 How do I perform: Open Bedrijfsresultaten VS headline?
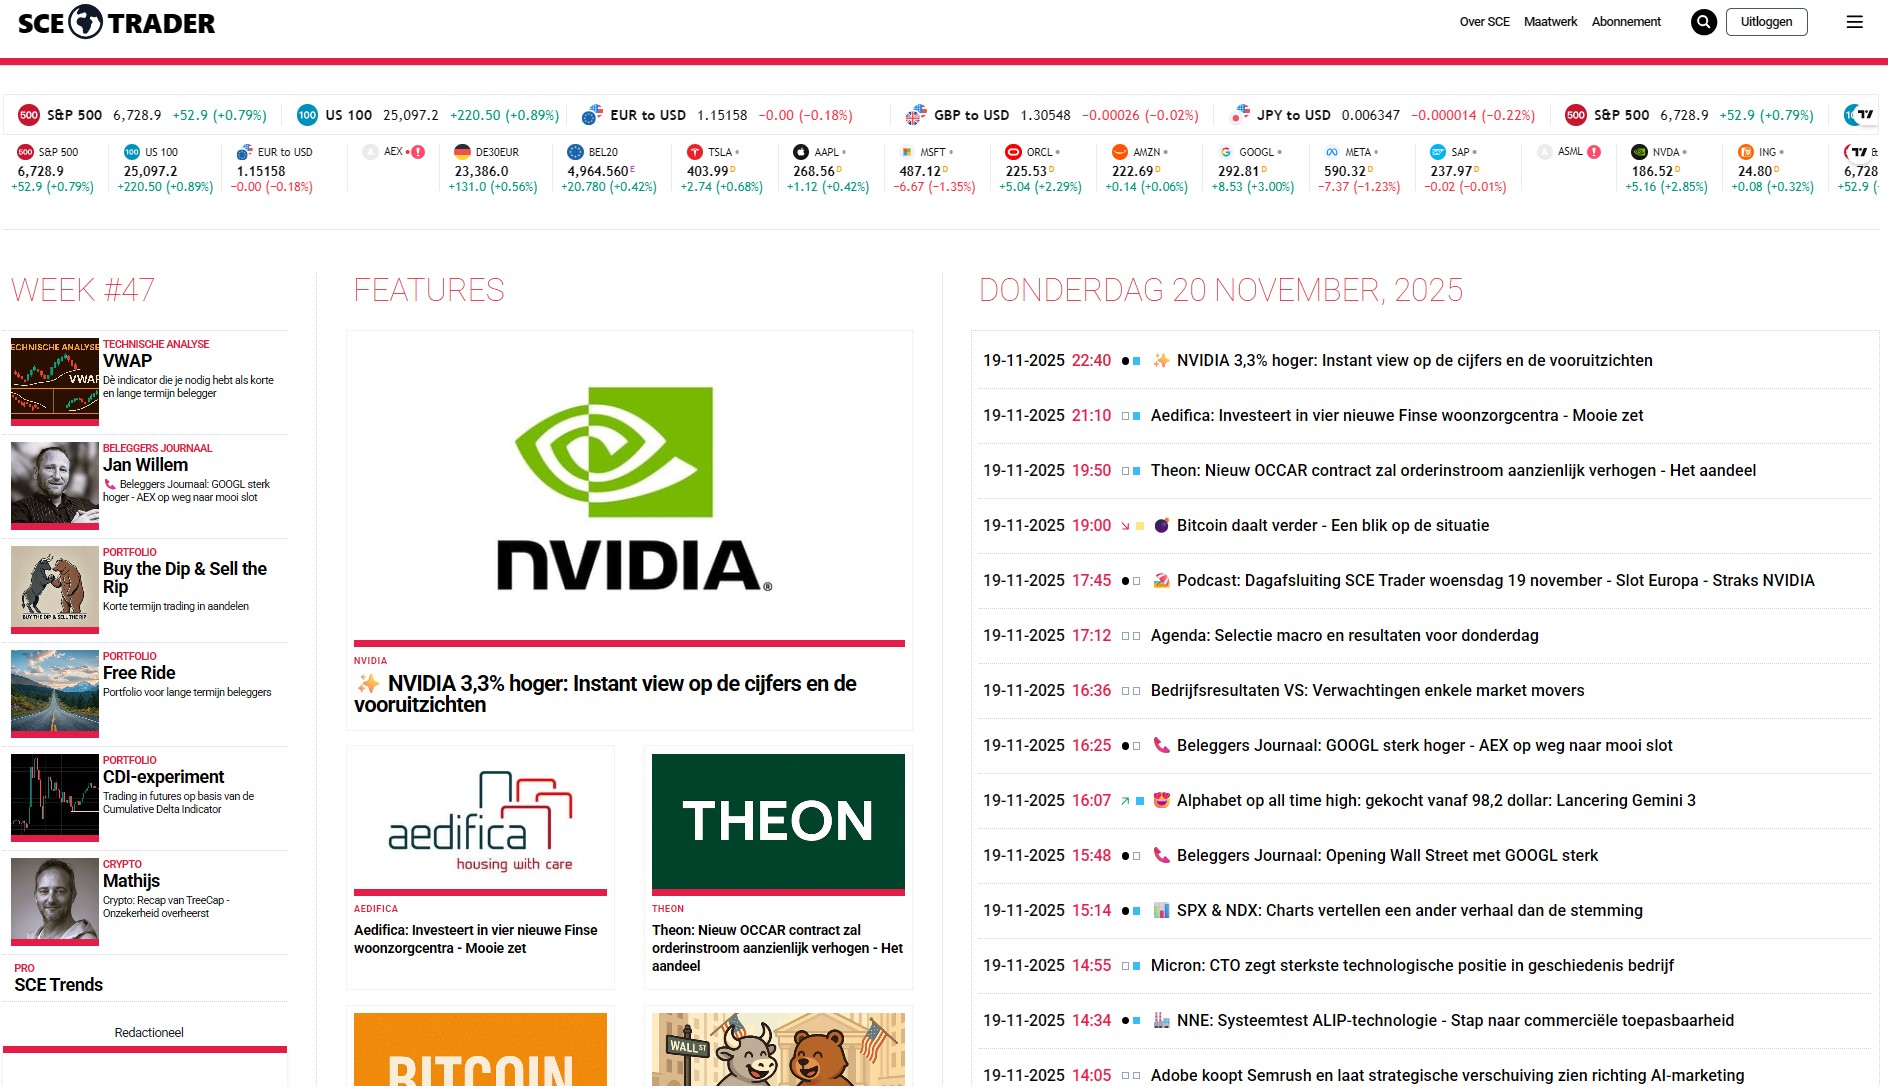pos(1367,691)
